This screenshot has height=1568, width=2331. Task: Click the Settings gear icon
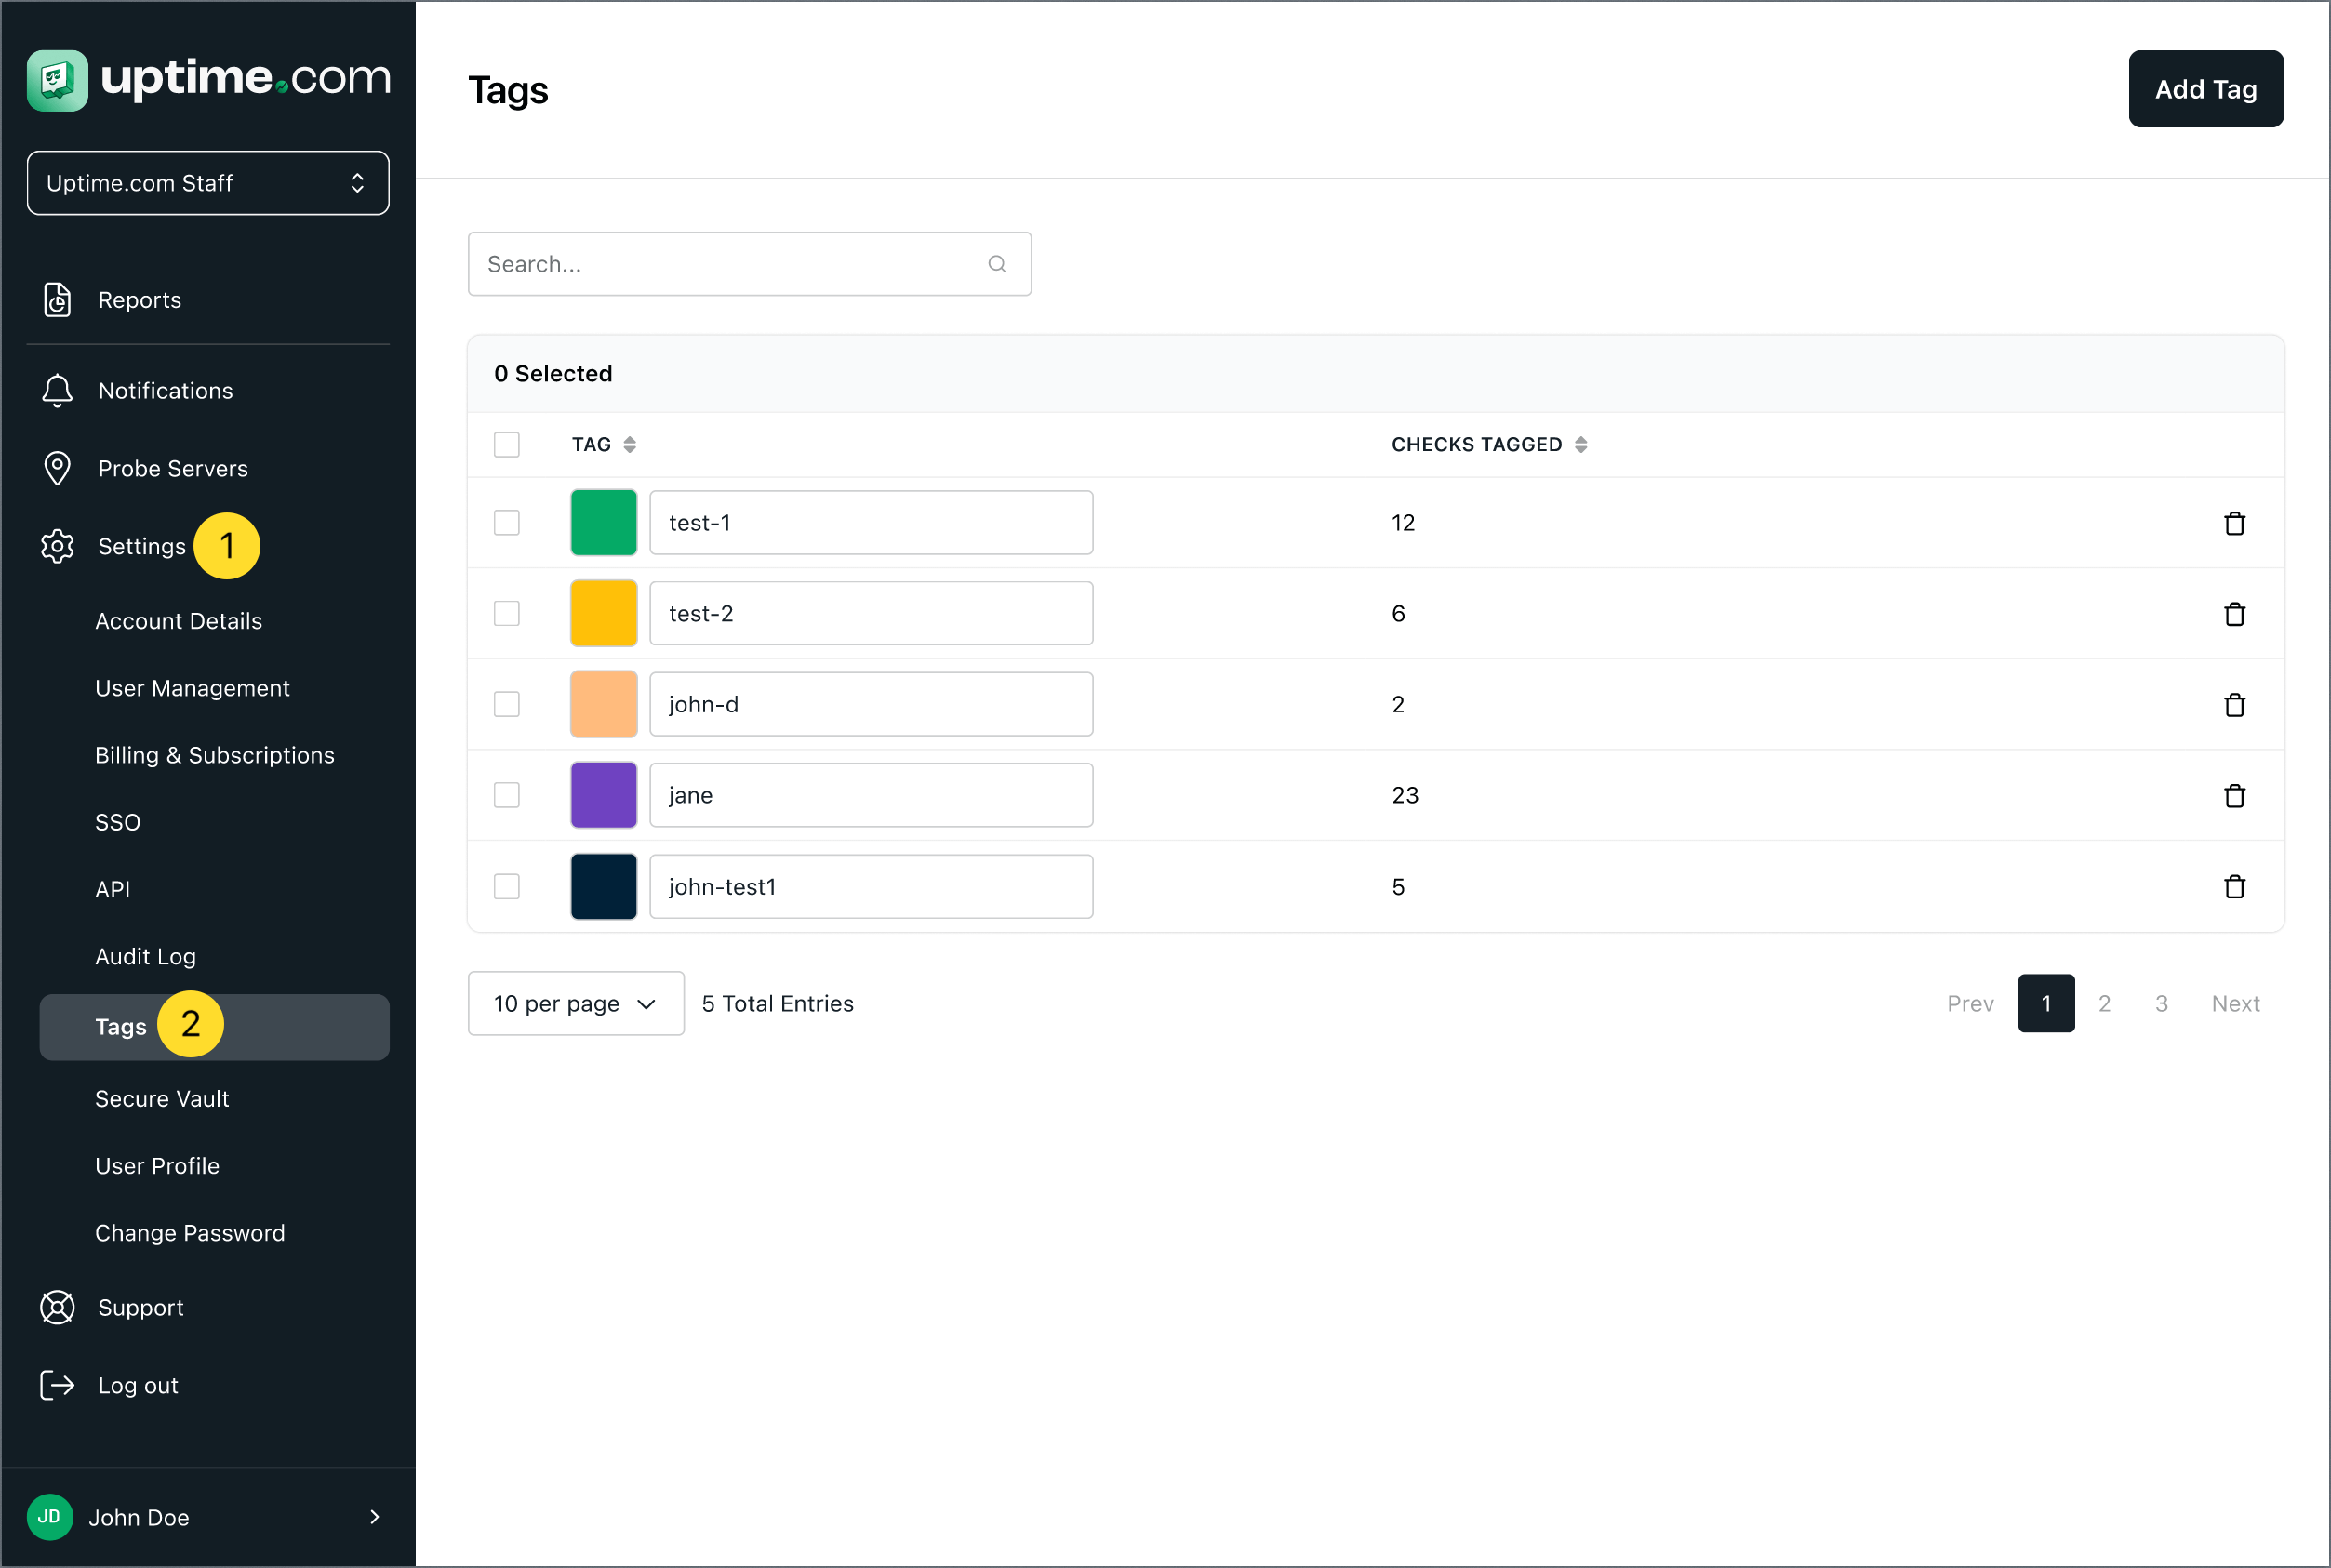tap(57, 546)
